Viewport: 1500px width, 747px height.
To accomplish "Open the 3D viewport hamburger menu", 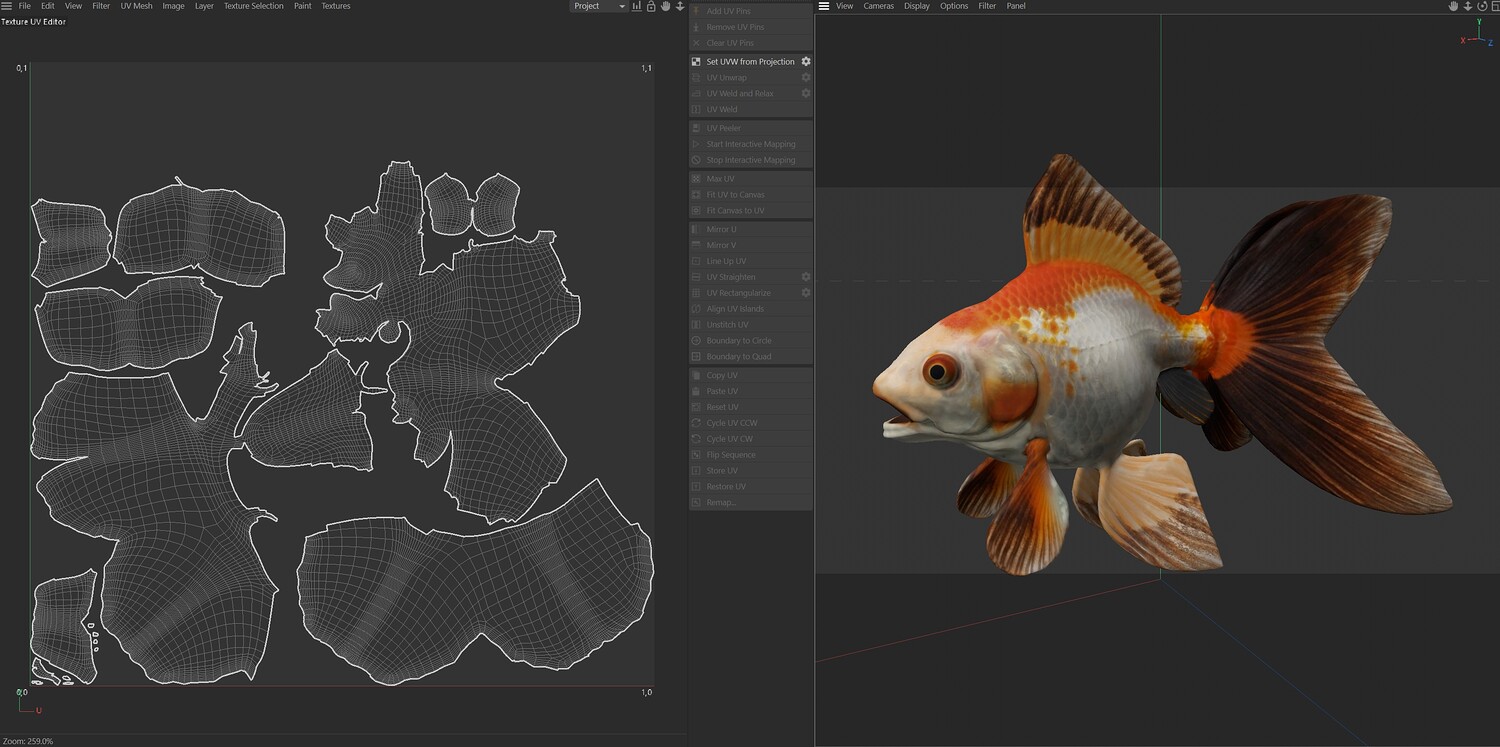I will pos(824,6).
